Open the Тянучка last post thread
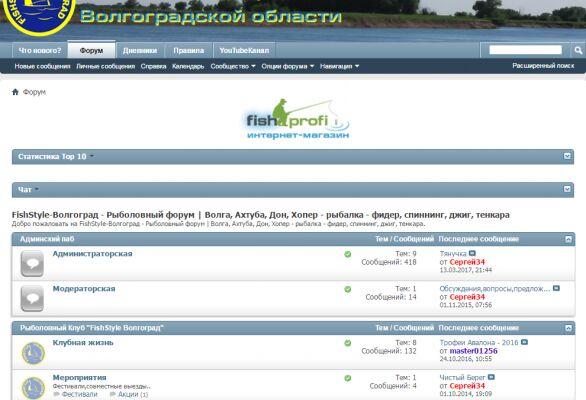586x400 pixels. coord(453,254)
